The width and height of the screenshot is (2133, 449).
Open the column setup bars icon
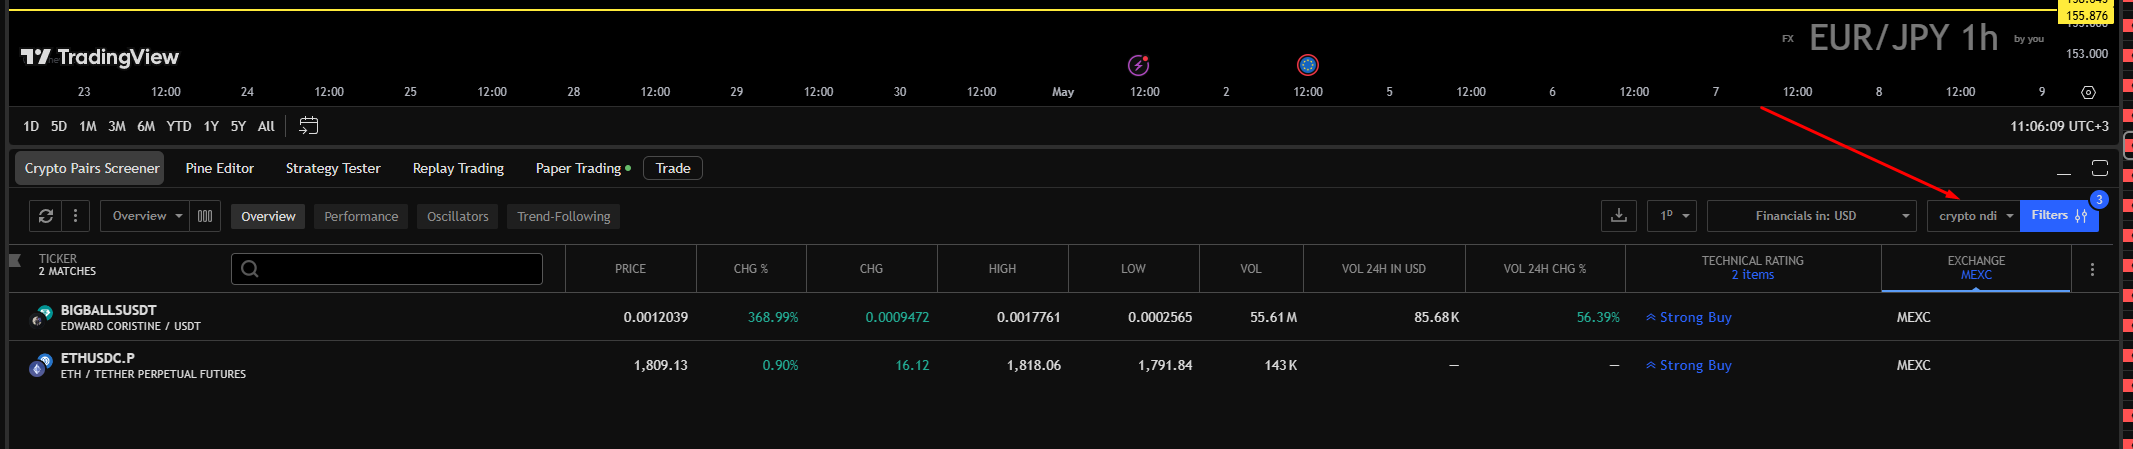[205, 216]
